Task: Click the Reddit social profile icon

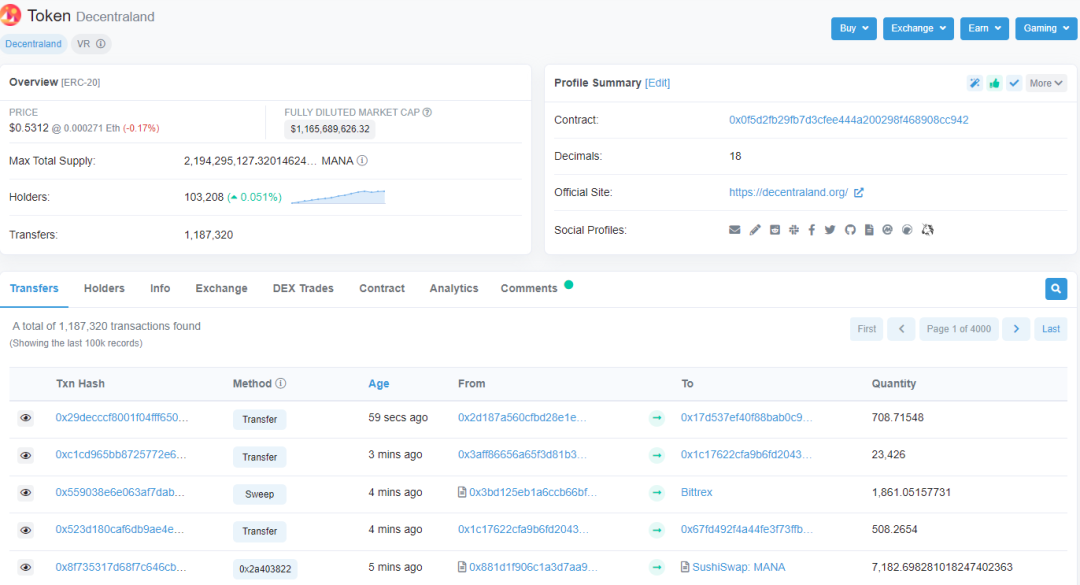Action: pos(773,230)
